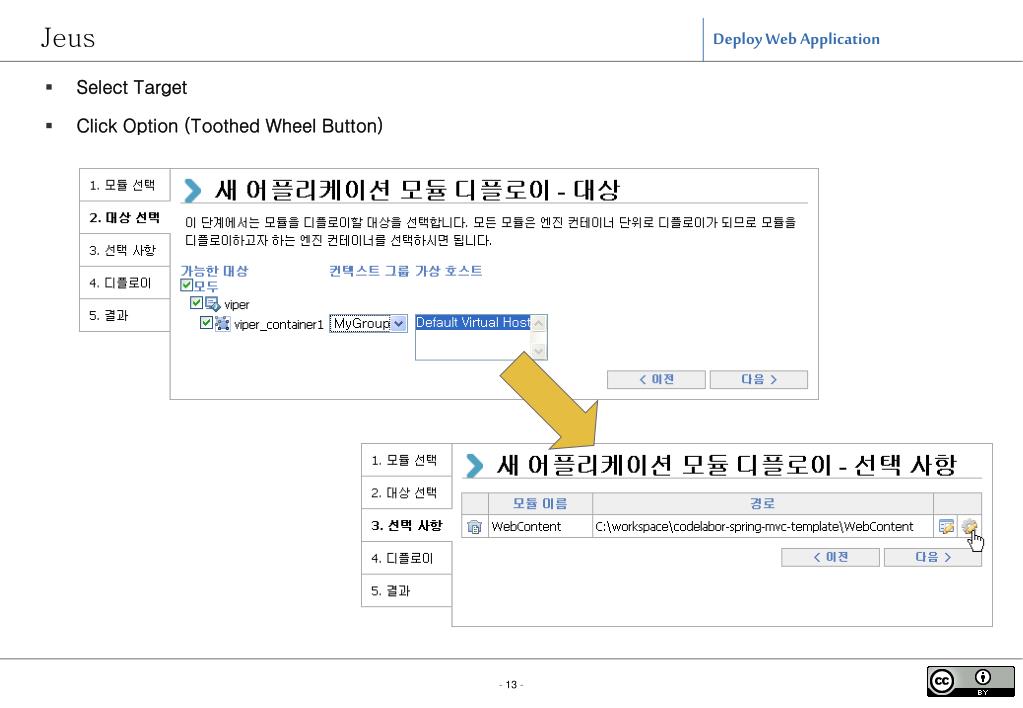
Task: Open step 2. 대상 선택 in the options wizard
Action: point(406,493)
